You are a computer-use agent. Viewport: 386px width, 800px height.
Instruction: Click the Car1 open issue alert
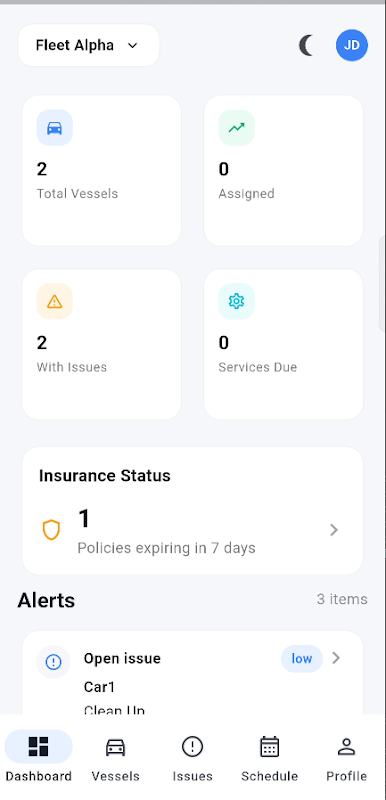pyautogui.click(x=192, y=673)
